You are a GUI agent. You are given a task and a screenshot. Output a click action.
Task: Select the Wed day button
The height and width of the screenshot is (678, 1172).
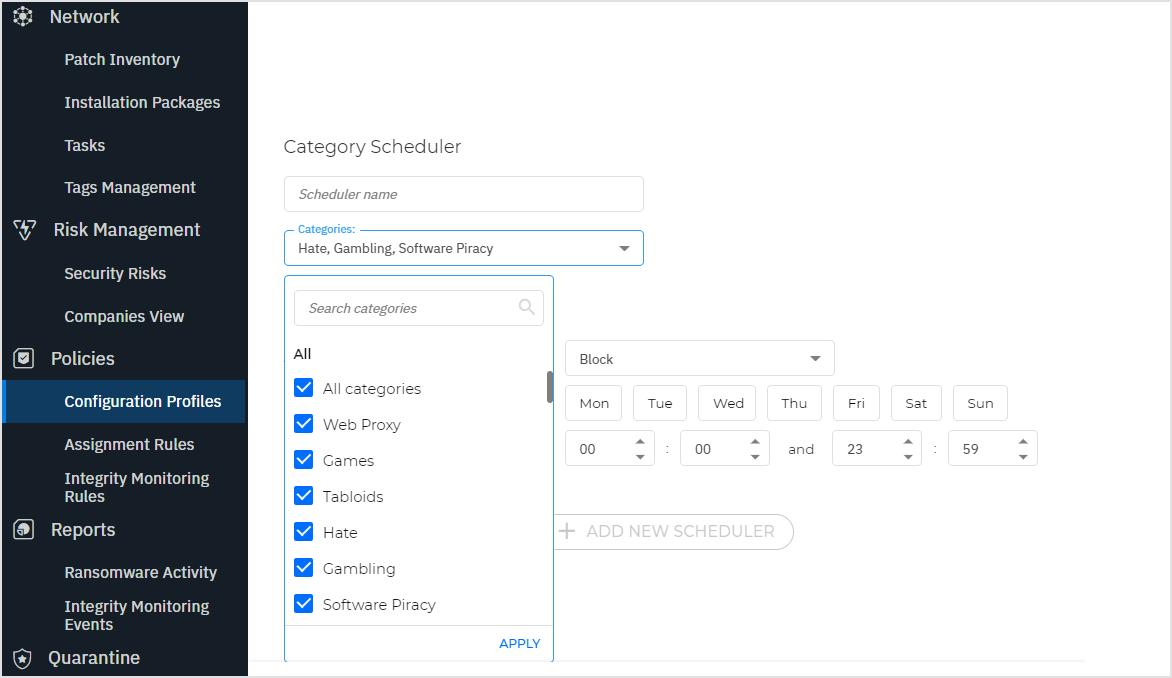pyautogui.click(x=728, y=403)
